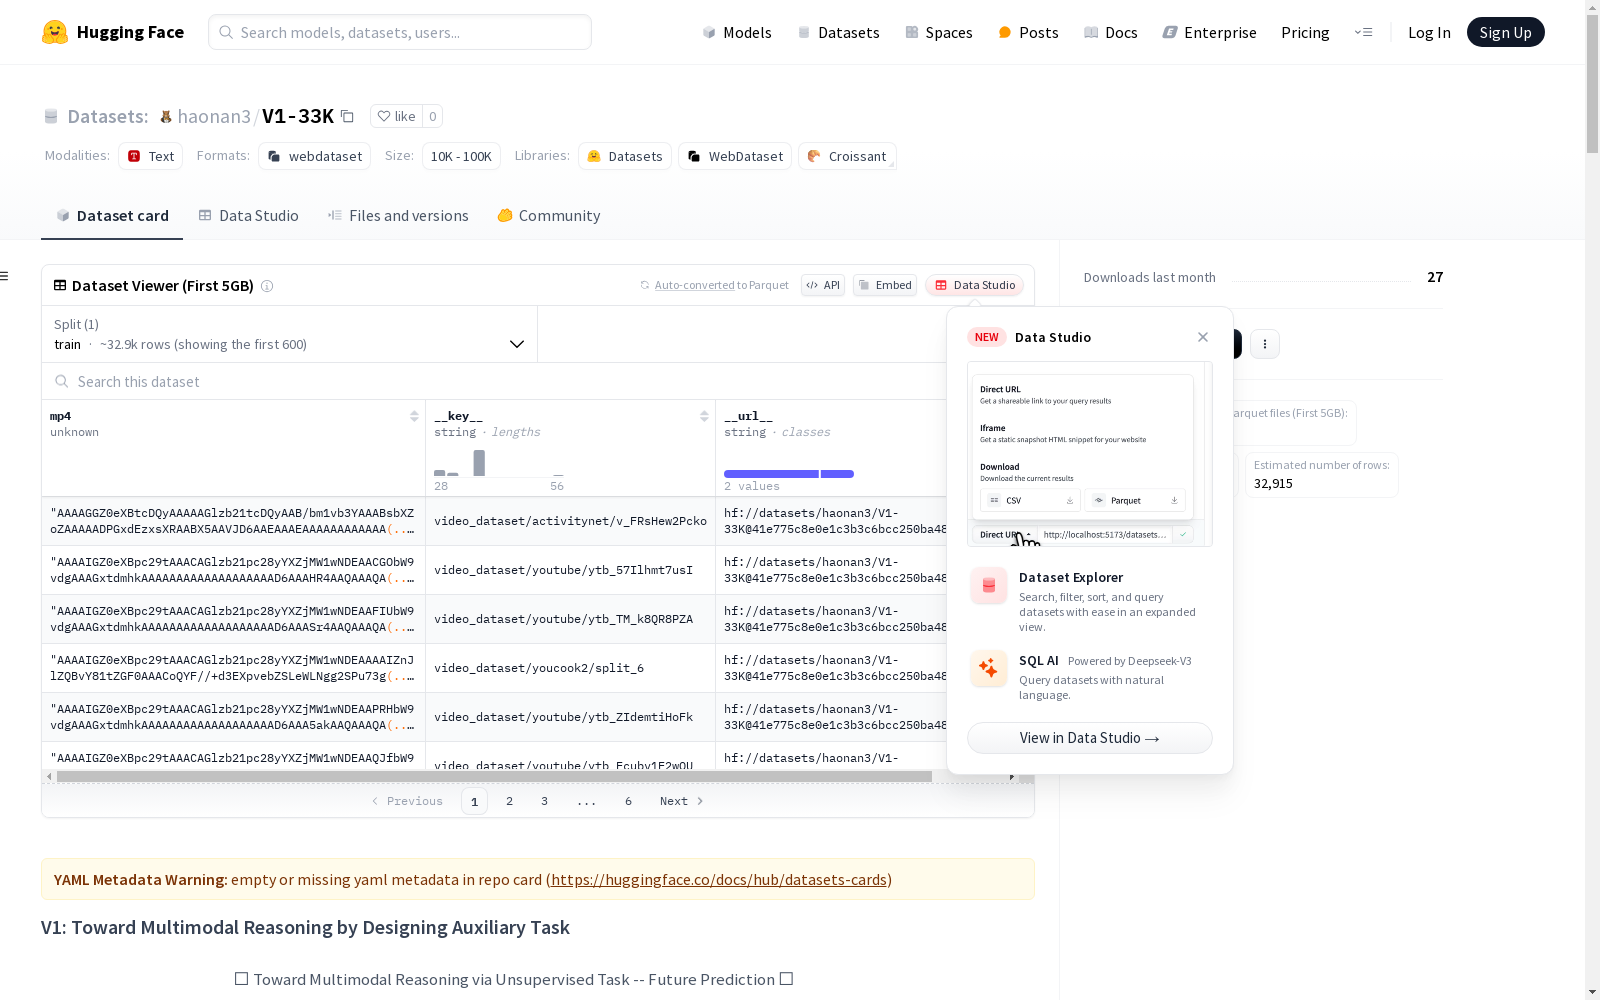Click the Datasets library tag
1600x1000 pixels.
click(x=625, y=156)
